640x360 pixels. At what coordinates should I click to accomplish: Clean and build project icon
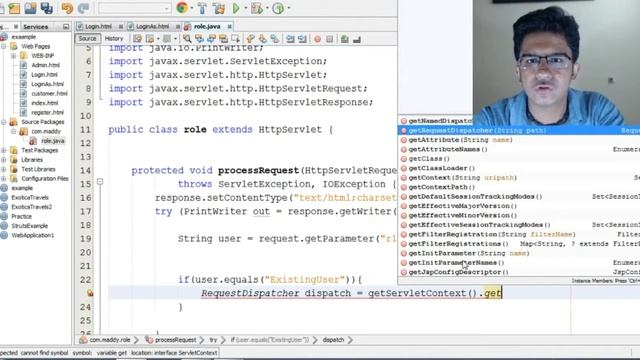(219, 8)
